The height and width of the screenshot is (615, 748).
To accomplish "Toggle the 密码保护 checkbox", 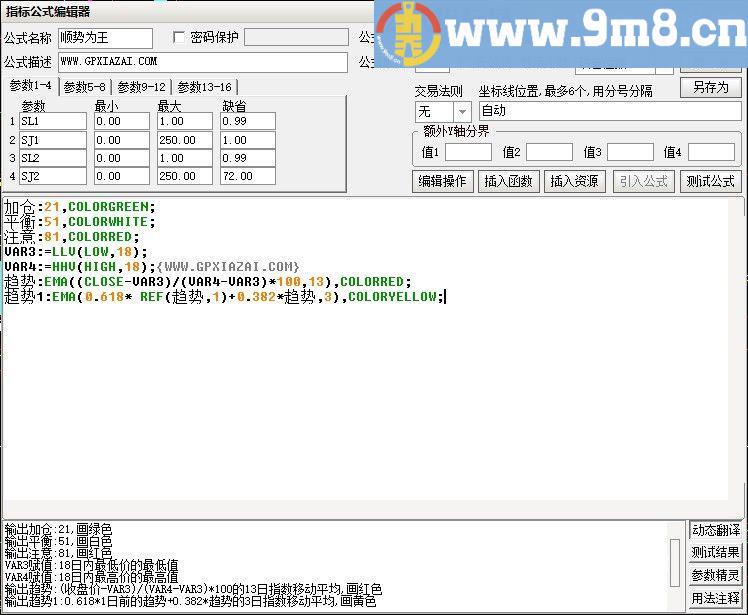I will click(179, 37).
